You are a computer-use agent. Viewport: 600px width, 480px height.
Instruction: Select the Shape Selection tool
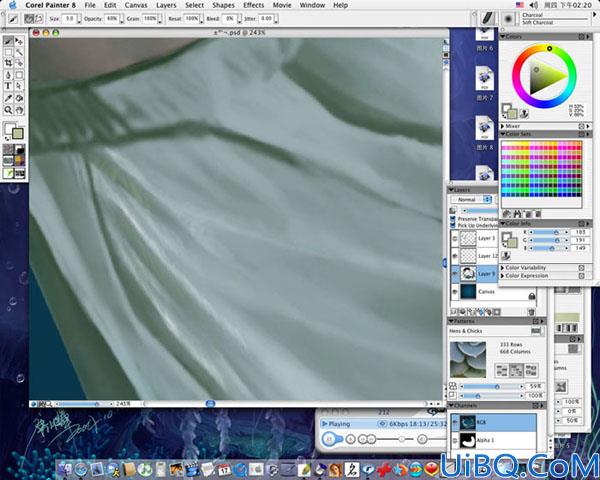coord(19,87)
